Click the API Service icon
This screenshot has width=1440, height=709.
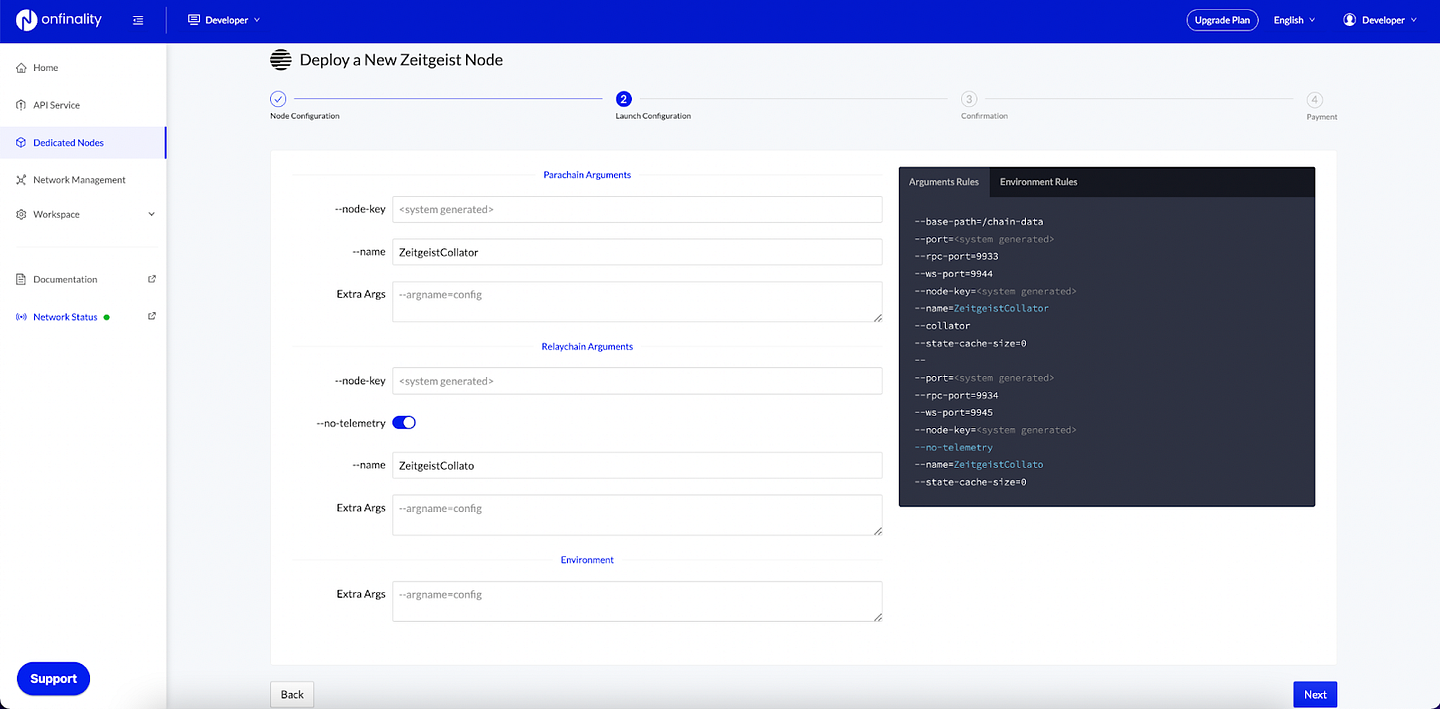pyautogui.click(x=22, y=105)
